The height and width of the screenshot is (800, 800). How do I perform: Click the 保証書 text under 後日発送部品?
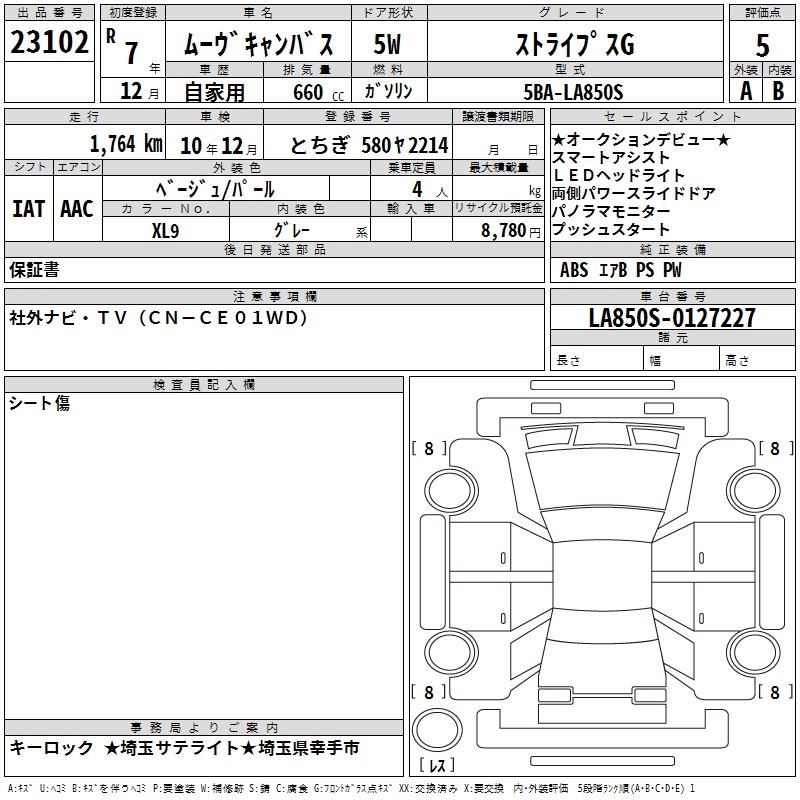pos(34,270)
